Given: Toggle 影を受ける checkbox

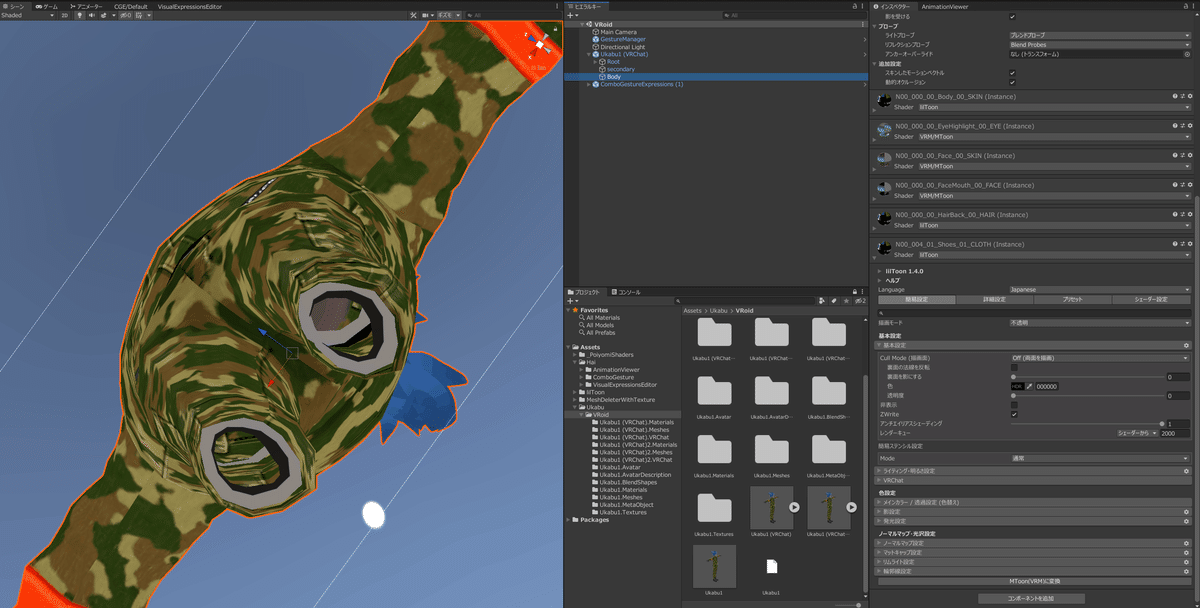Looking at the screenshot, I should click(1012, 17).
